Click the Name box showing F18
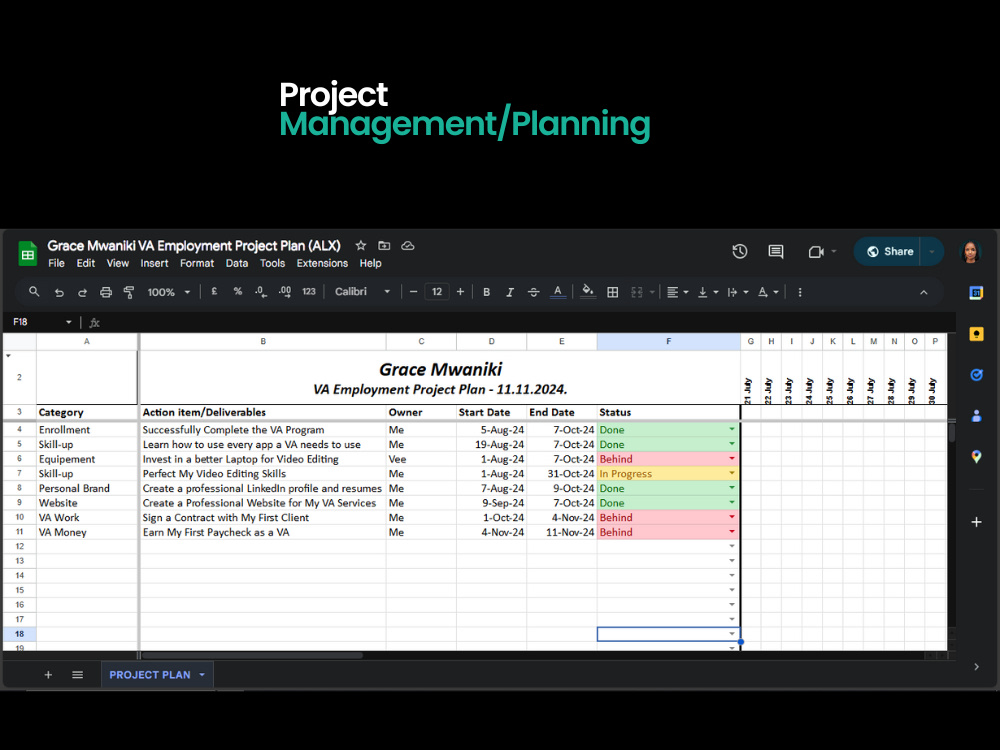The height and width of the screenshot is (750, 1000). pos(41,322)
